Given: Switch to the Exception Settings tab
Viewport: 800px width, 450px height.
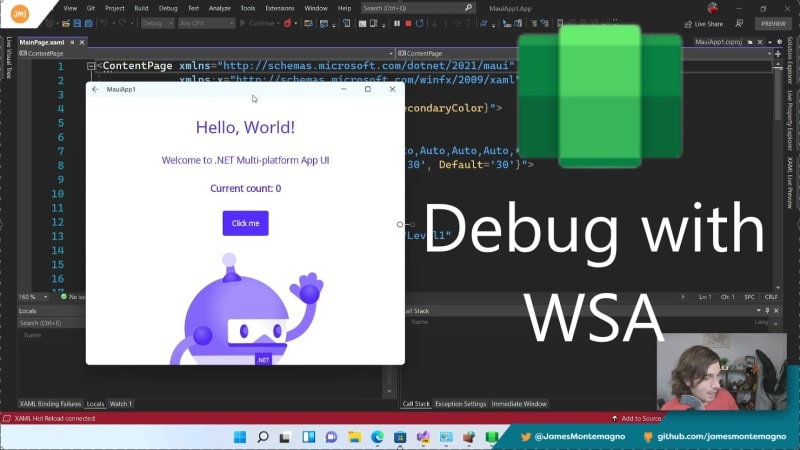Looking at the screenshot, I should tap(460, 404).
